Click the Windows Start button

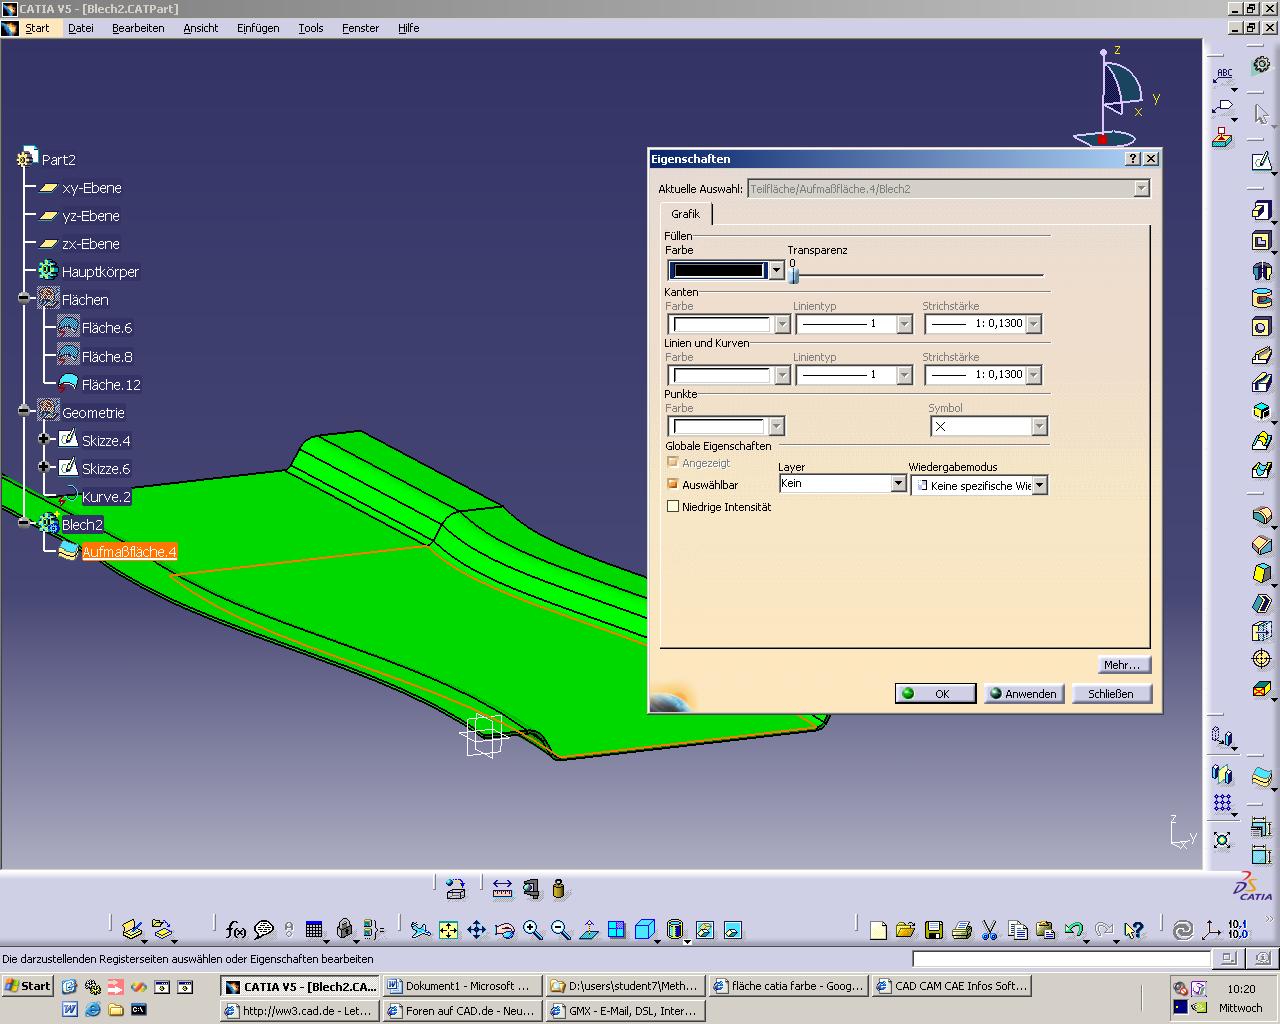pos(28,986)
